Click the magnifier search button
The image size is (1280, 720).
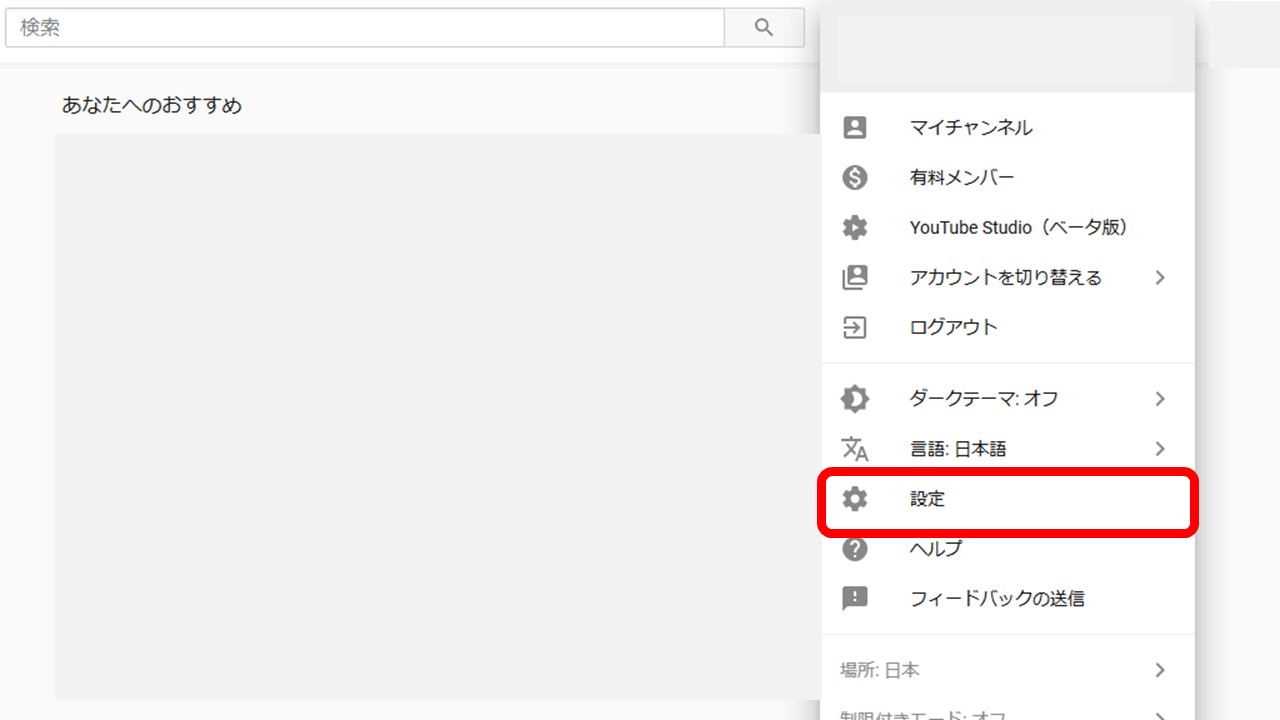[x=764, y=28]
